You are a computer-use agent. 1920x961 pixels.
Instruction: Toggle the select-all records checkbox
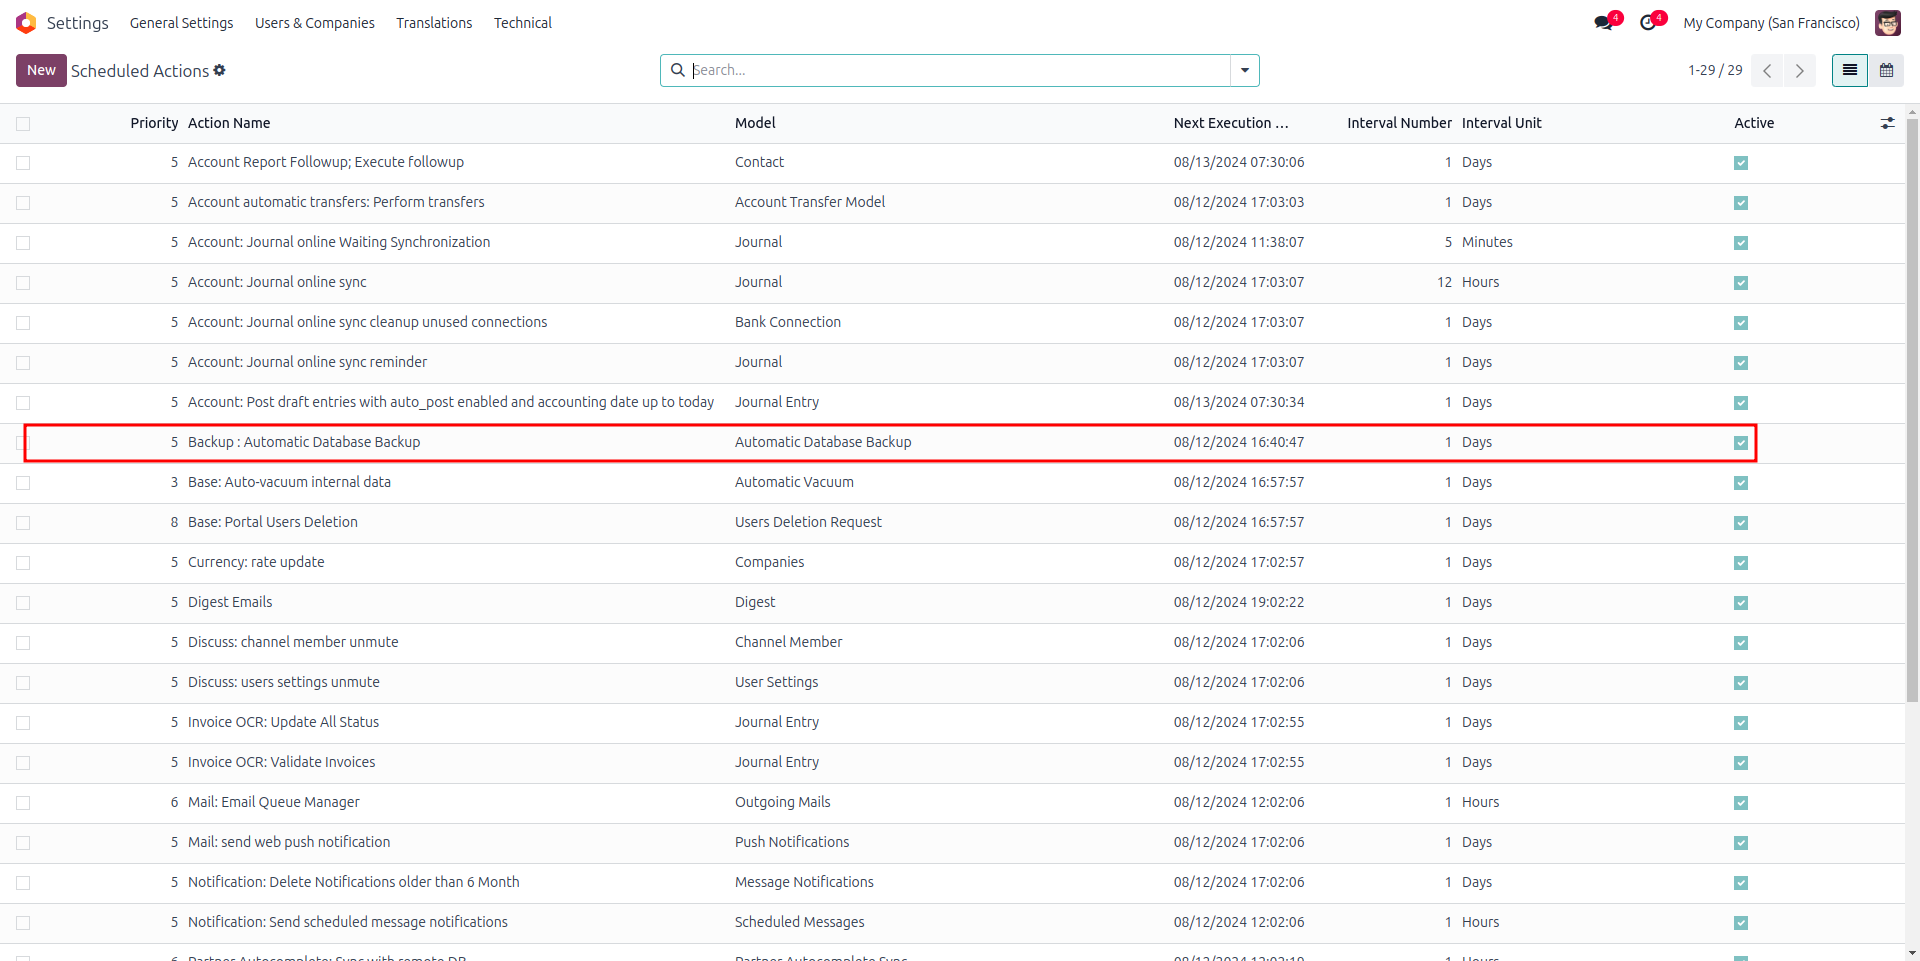coord(23,124)
